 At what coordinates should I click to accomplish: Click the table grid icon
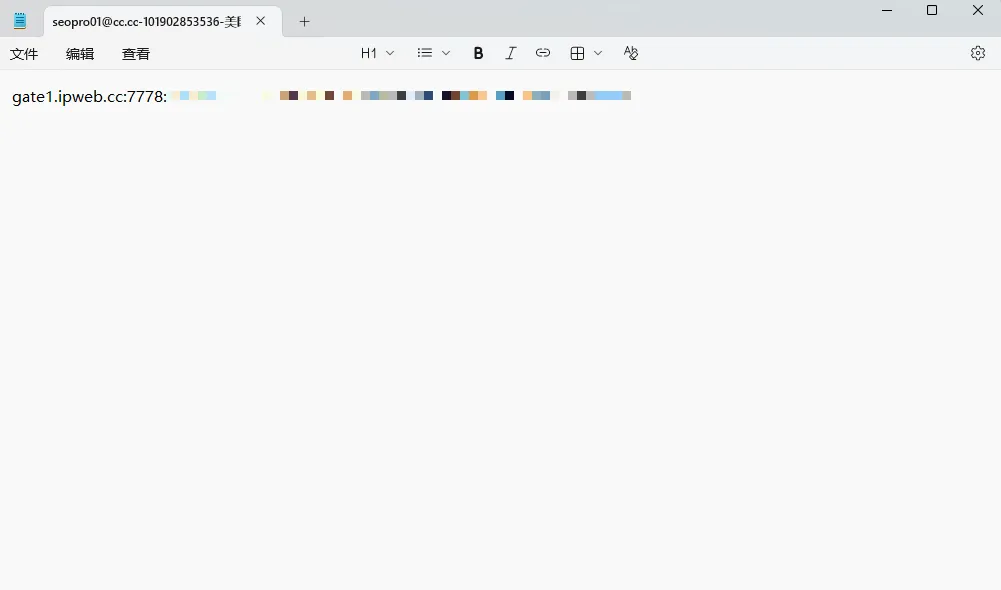(577, 53)
